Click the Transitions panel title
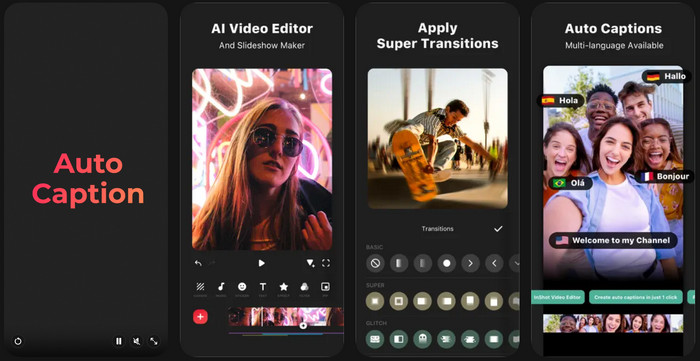Image resolution: width=700 pixels, height=361 pixels. tap(438, 228)
